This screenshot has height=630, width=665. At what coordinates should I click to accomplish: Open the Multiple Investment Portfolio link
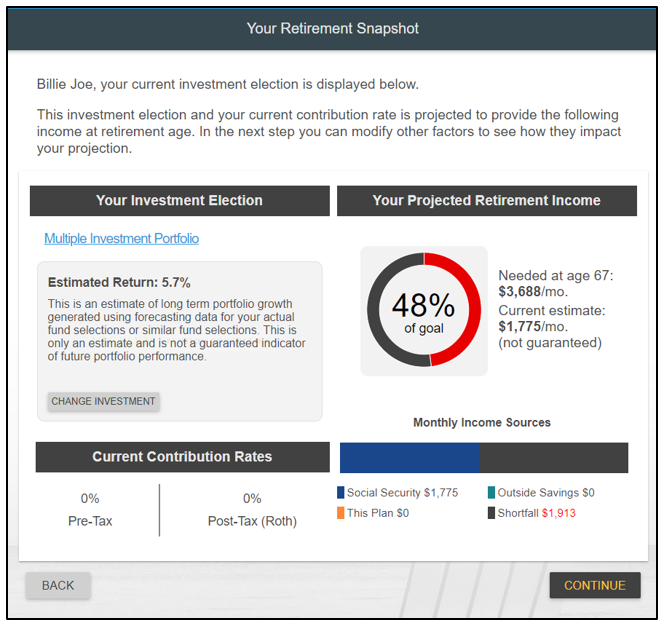pos(121,239)
